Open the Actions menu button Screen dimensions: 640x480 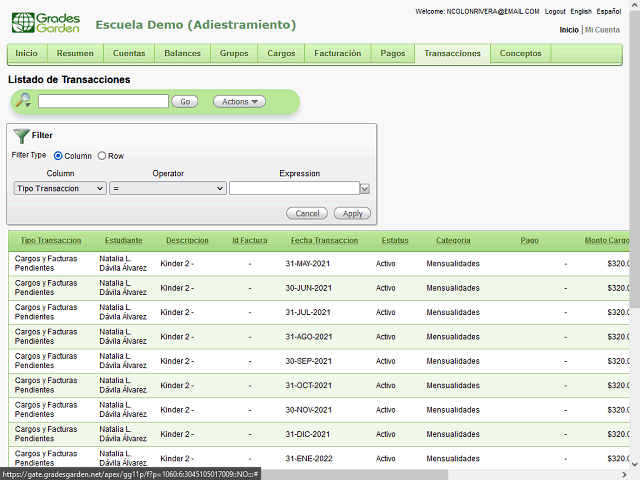pos(239,101)
